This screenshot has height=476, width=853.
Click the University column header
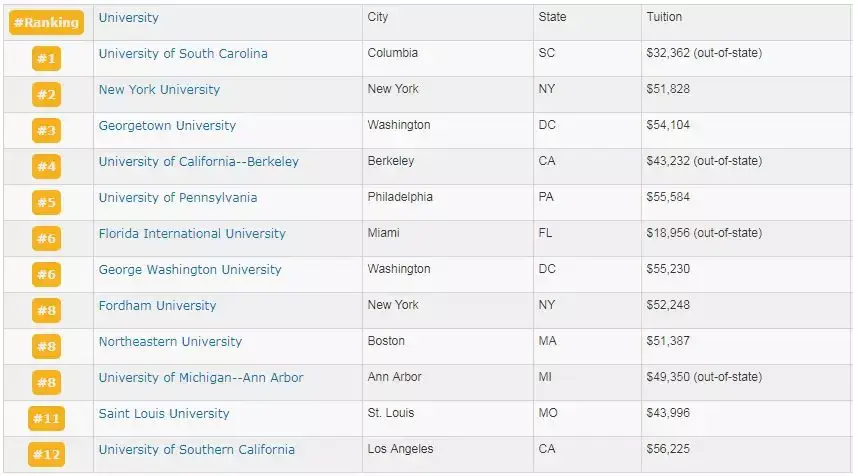click(x=128, y=18)
